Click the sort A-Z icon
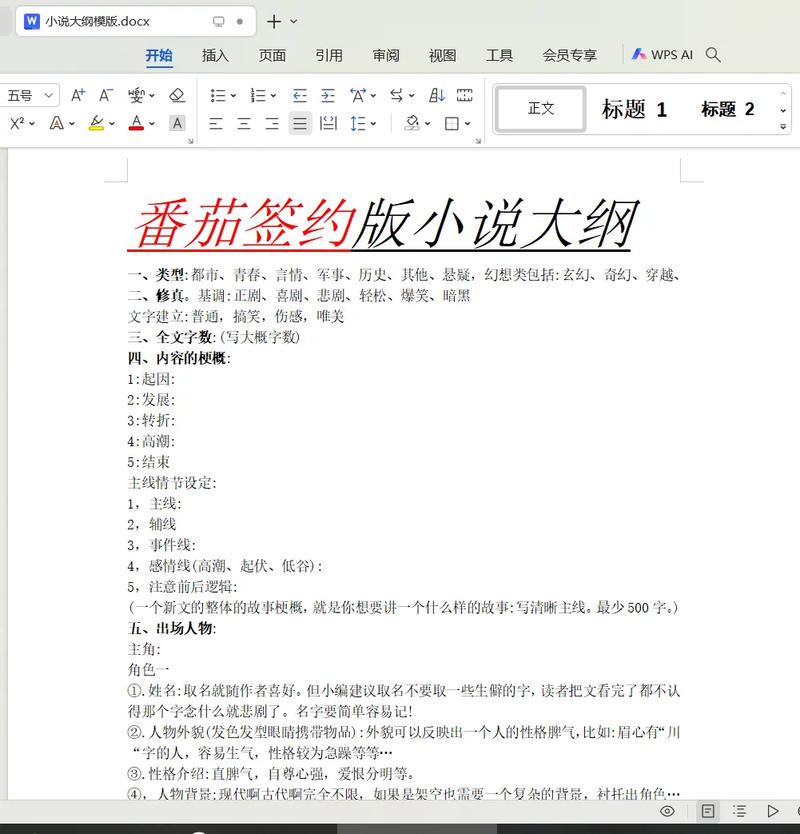 (x=437, y=96)
